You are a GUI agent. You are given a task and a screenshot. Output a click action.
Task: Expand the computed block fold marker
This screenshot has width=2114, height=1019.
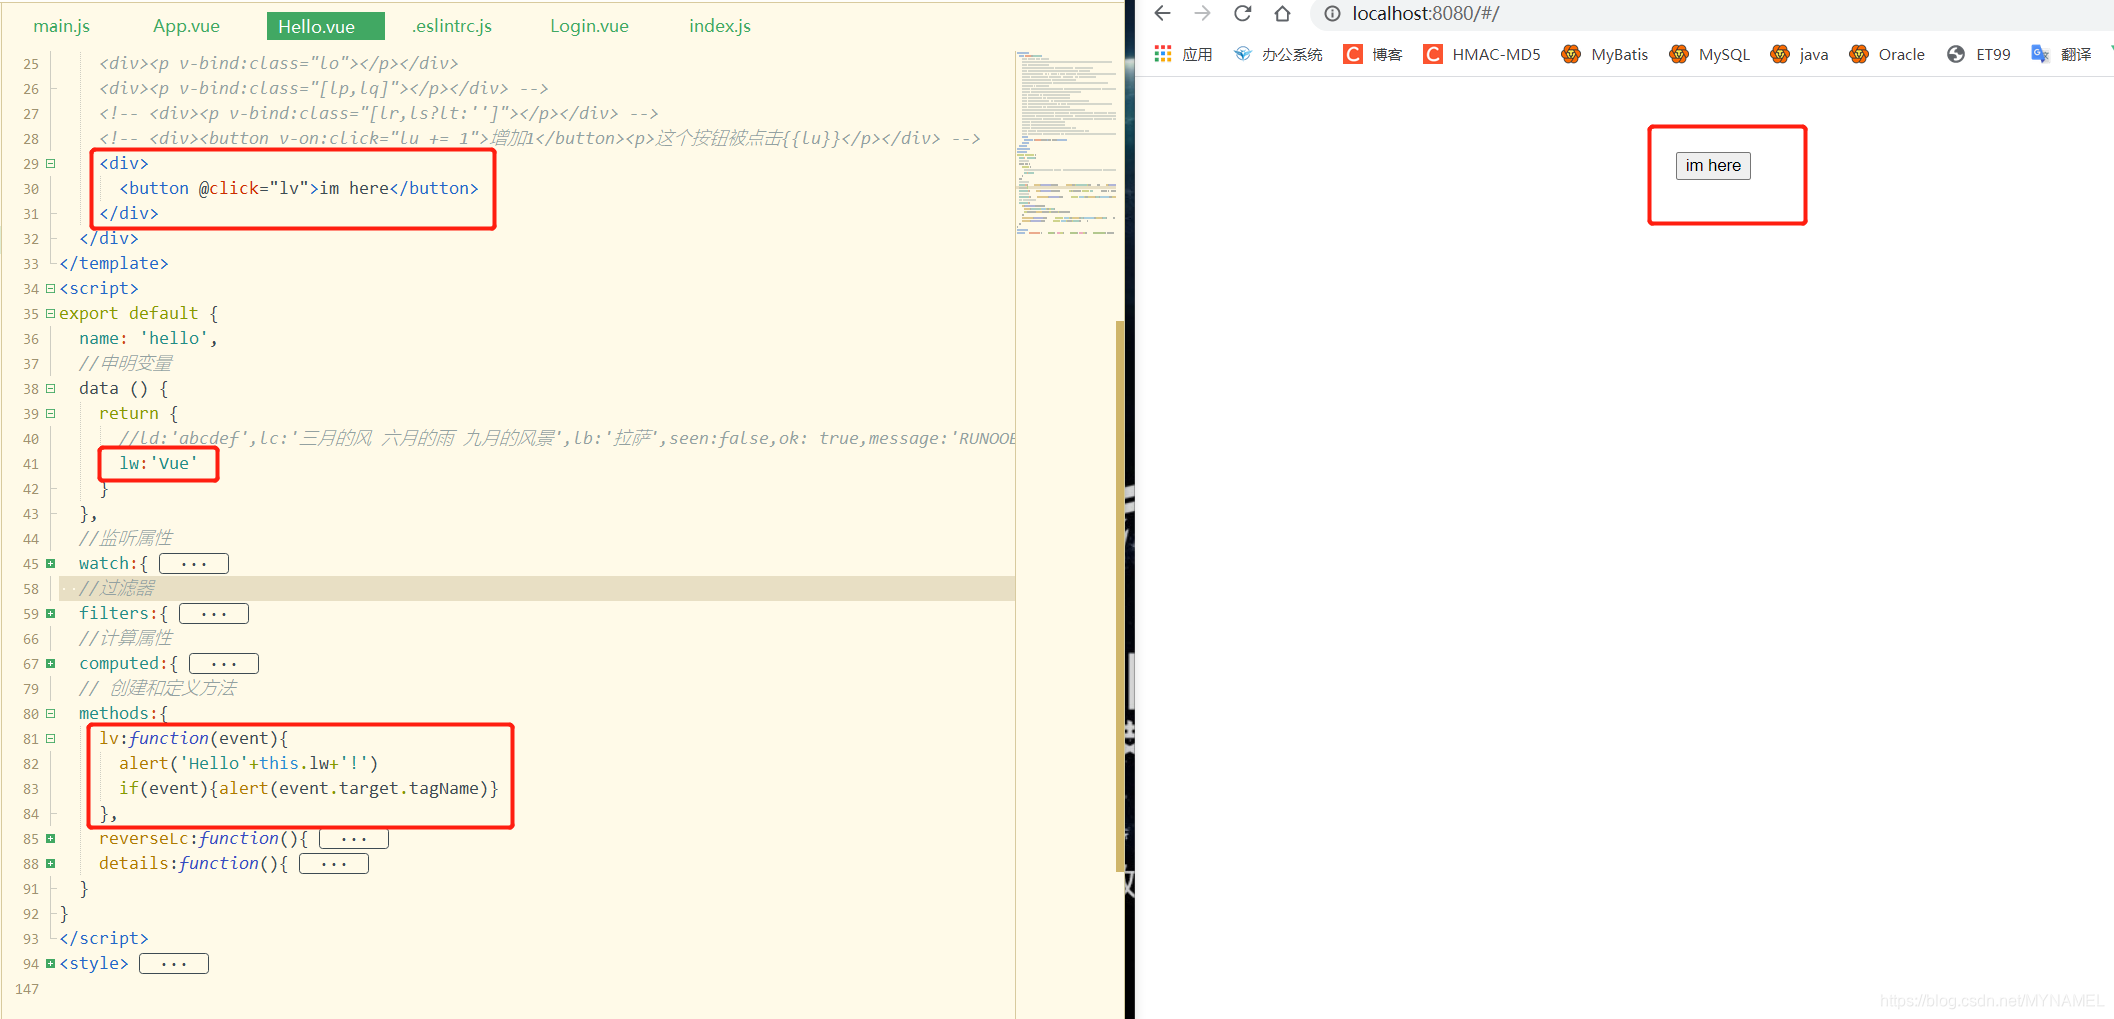[x=51, y=663]
